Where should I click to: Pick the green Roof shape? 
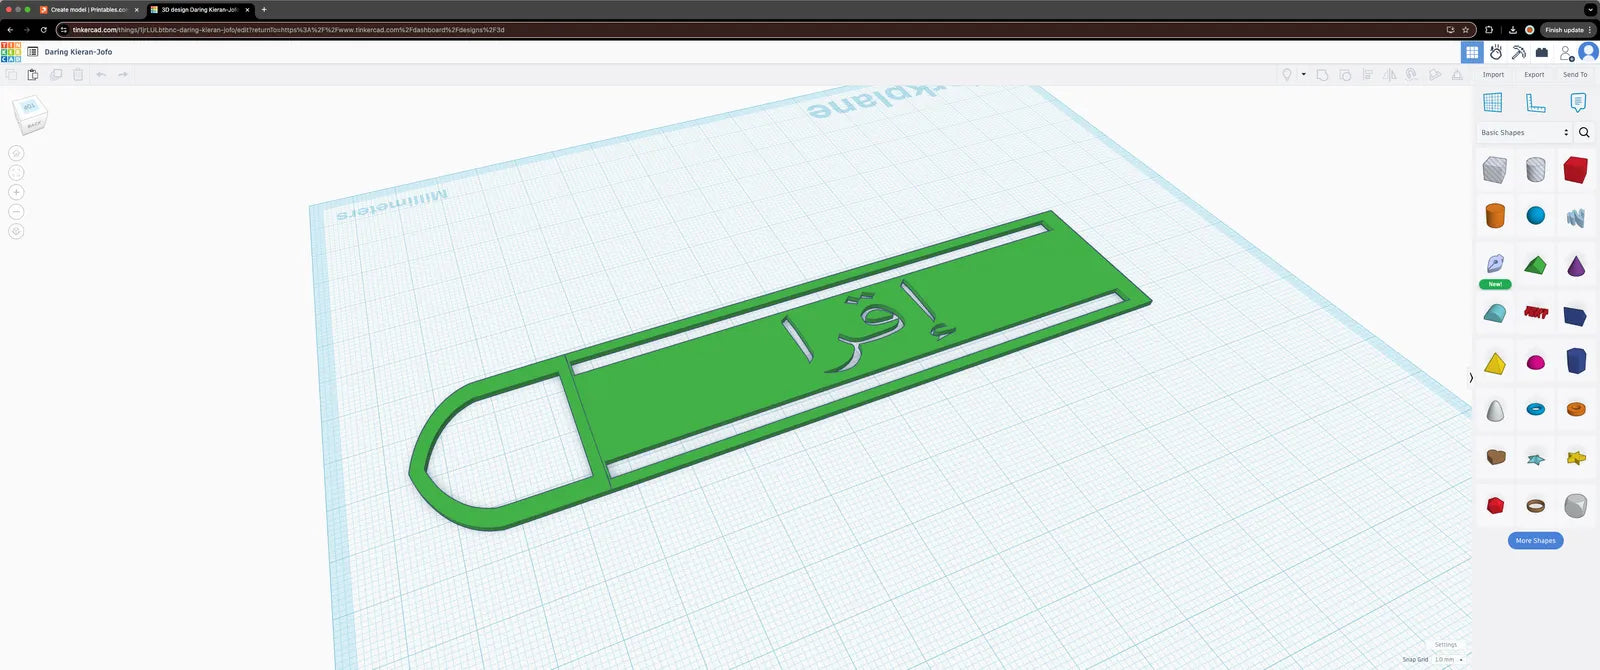pos(1536,265)
